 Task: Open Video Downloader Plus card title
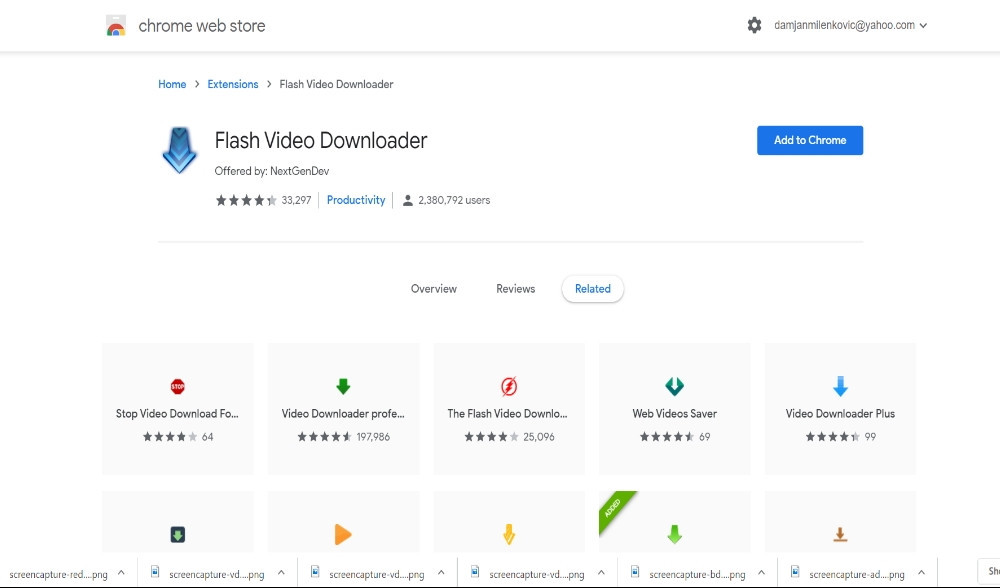(840, 414)
